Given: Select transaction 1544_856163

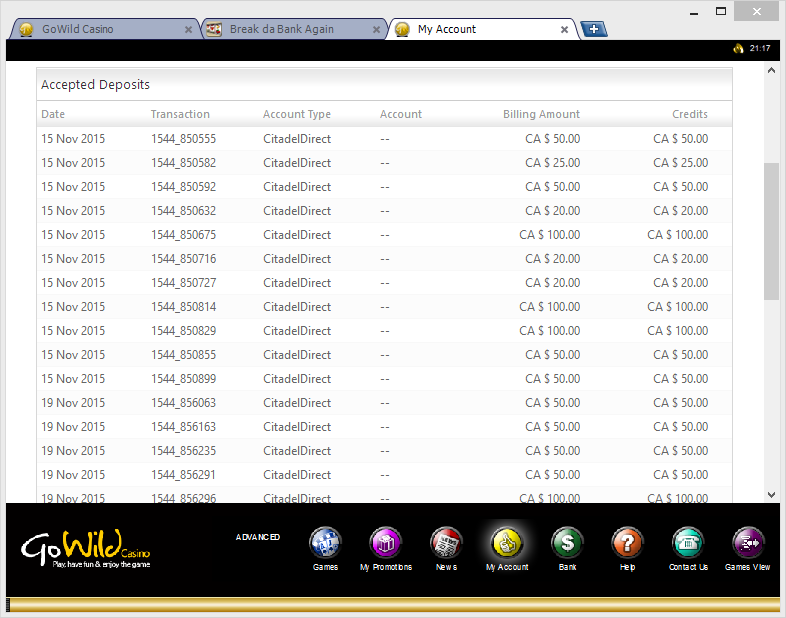Looking at the screenshot, I should pos(183,427).
